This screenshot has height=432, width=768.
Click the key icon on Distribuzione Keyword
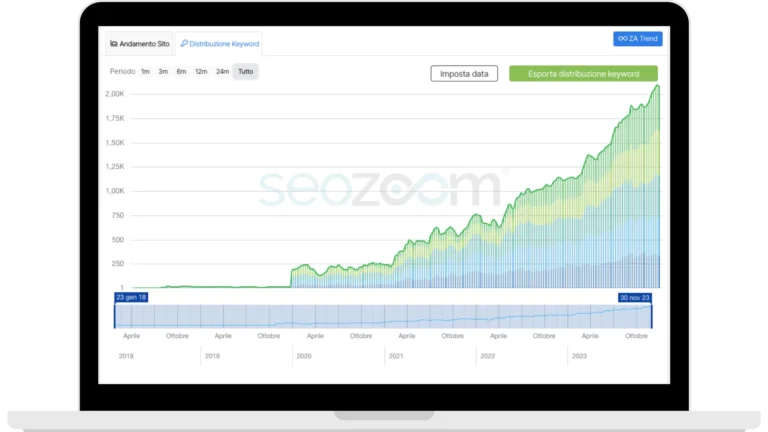coord(184,44)
